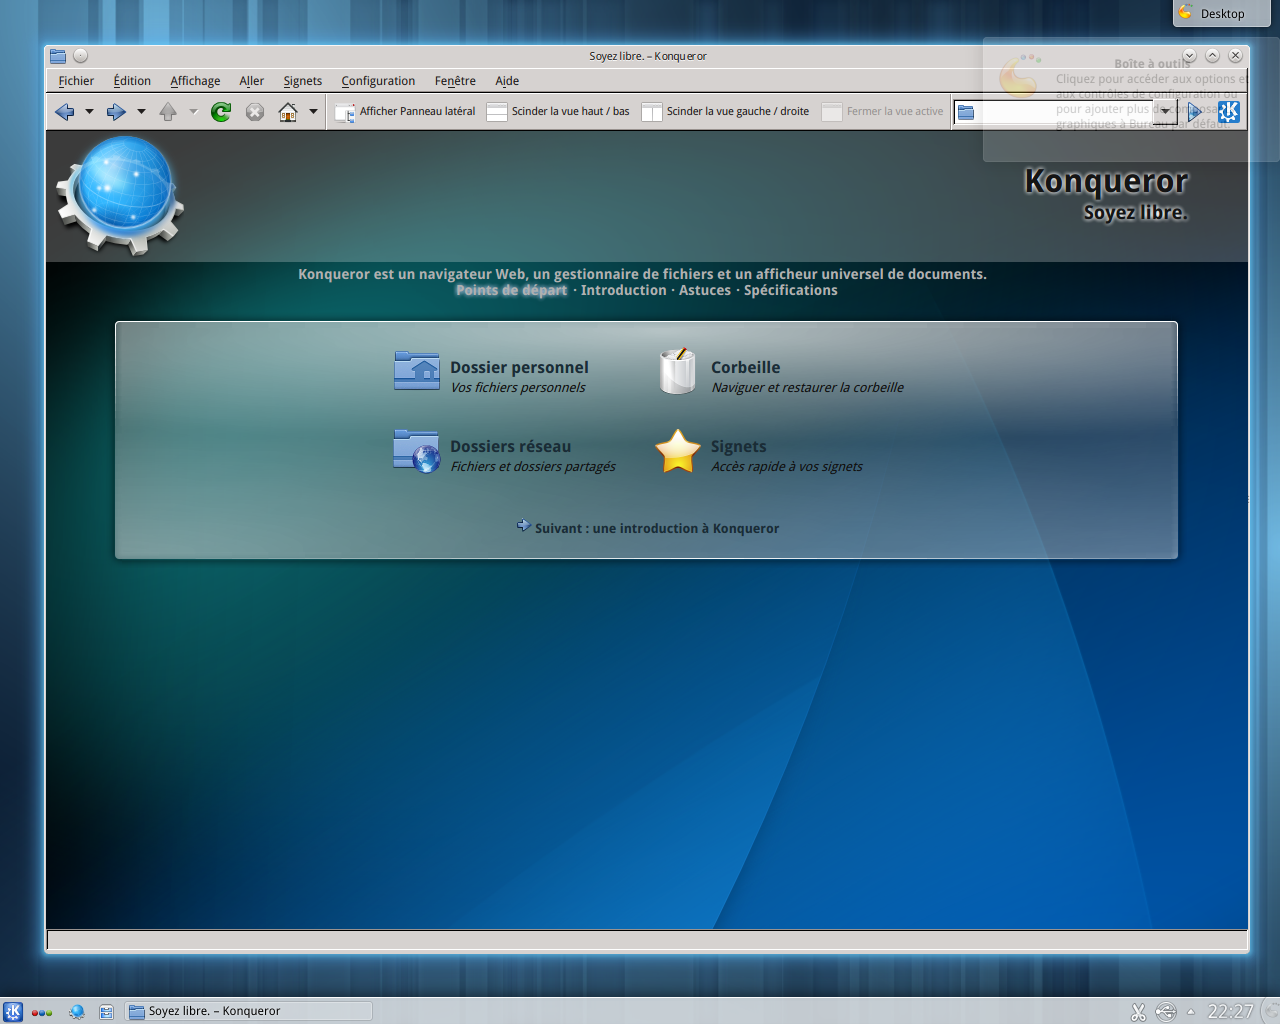Open the dropdown arrow next to Home
This screenshot has width=1280, height=1024.
tap(313, 112)
